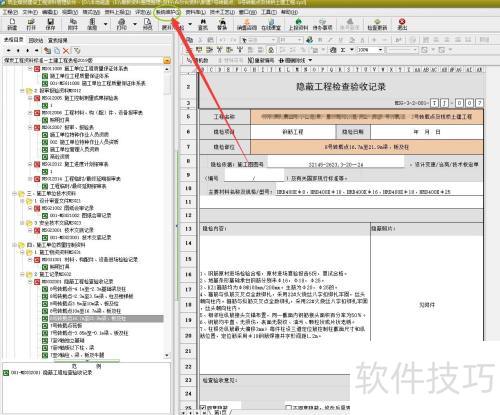This screenshot has width=500, height=415.
Task: Tick the unchecked box in the bottom row of the form
Action: click(289, 408)
